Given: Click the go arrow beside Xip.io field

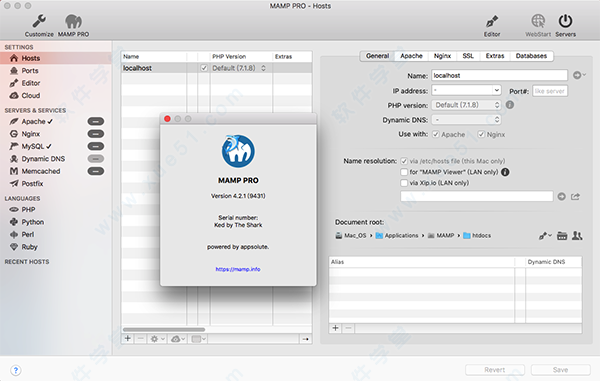Looking at the screenshot, I should pyautogui.click(x=561, y=197).
